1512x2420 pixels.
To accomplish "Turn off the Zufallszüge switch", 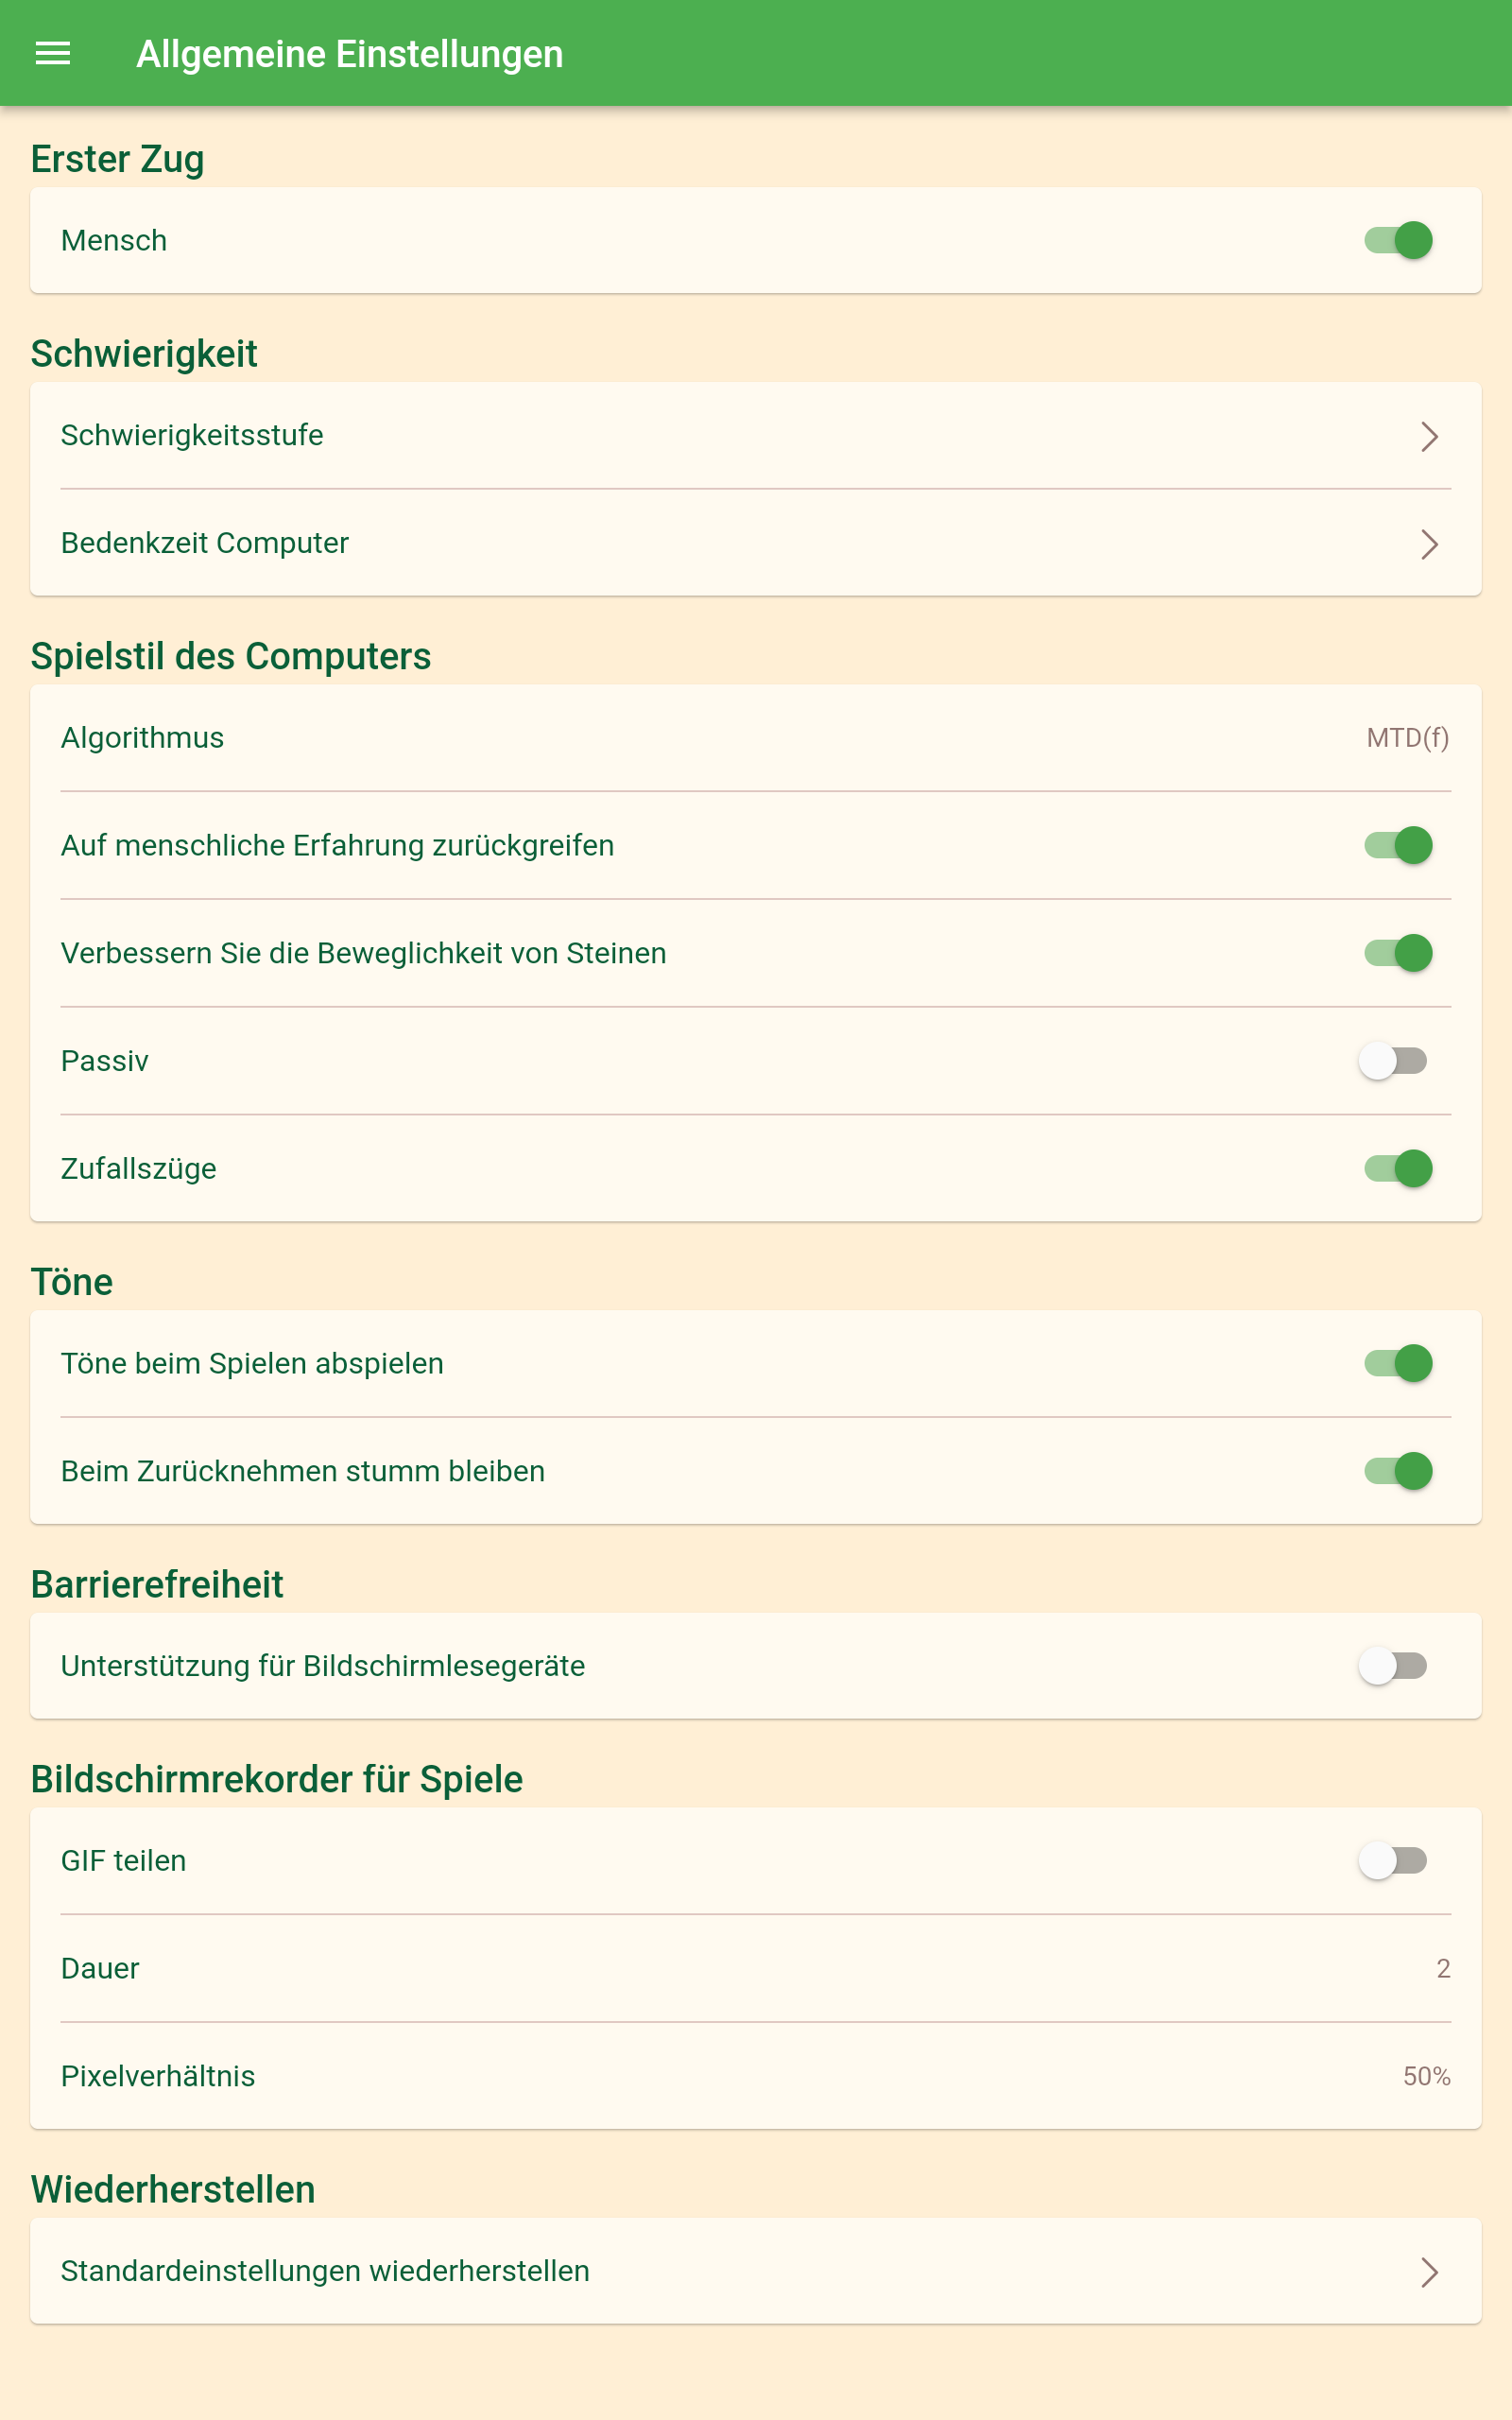I will (1398, 1168).
